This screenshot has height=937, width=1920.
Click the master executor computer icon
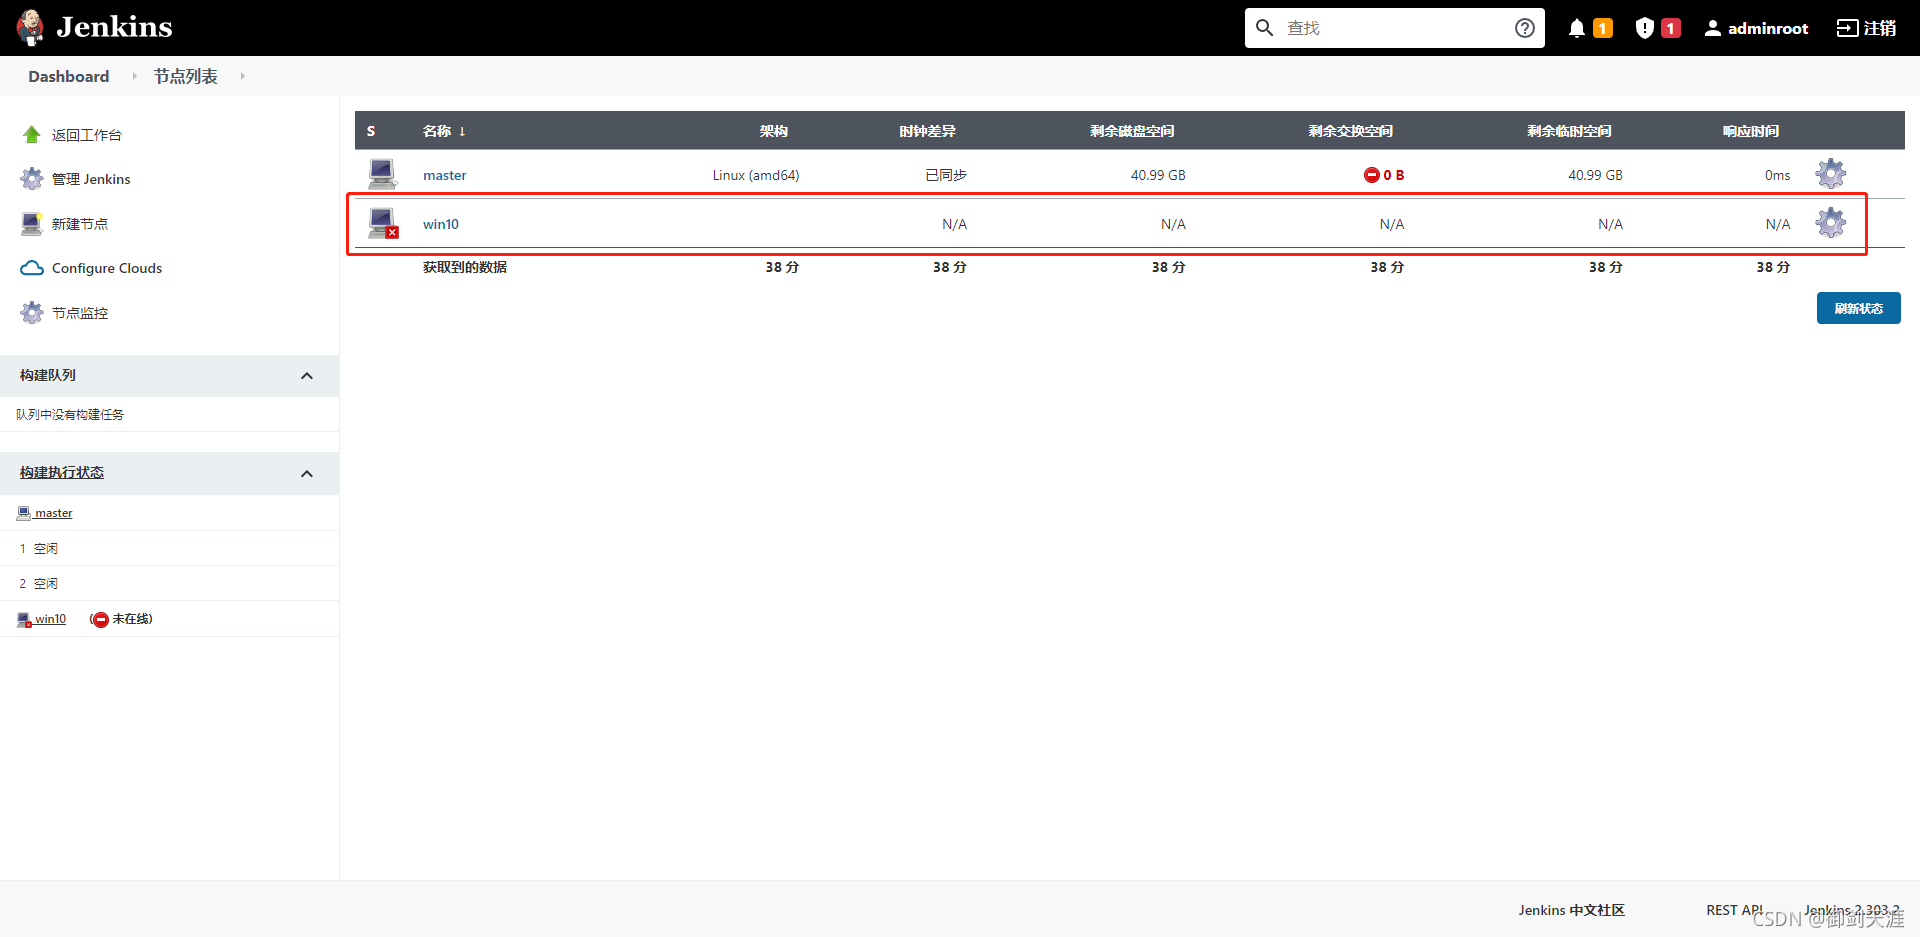(24, 513)
